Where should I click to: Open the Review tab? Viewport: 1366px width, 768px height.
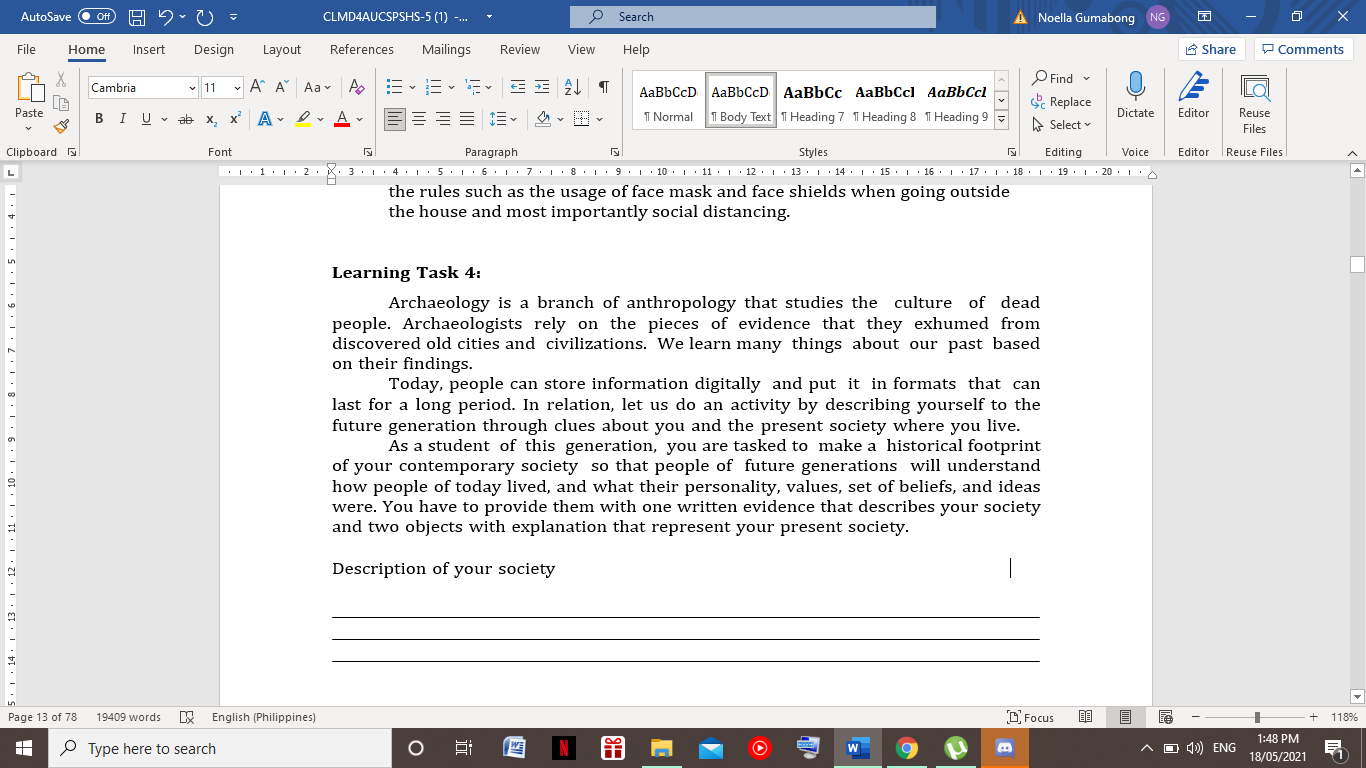[x=520, y=49]
